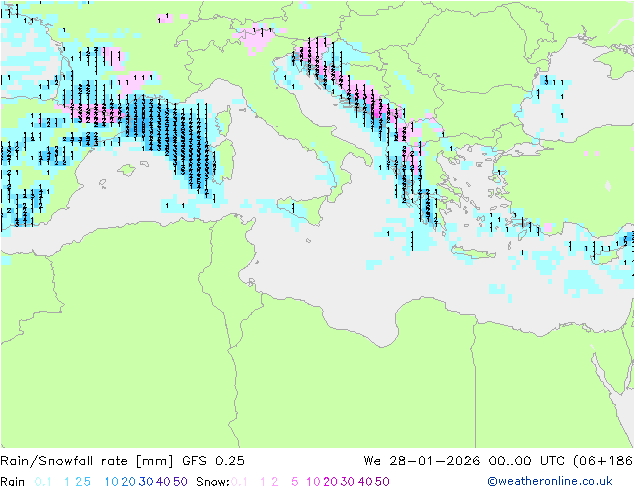Click the 'We 28-01-2026 00..00 UTC' timestamp
Viewport: 634px width, 490px height.
(466, 461)
